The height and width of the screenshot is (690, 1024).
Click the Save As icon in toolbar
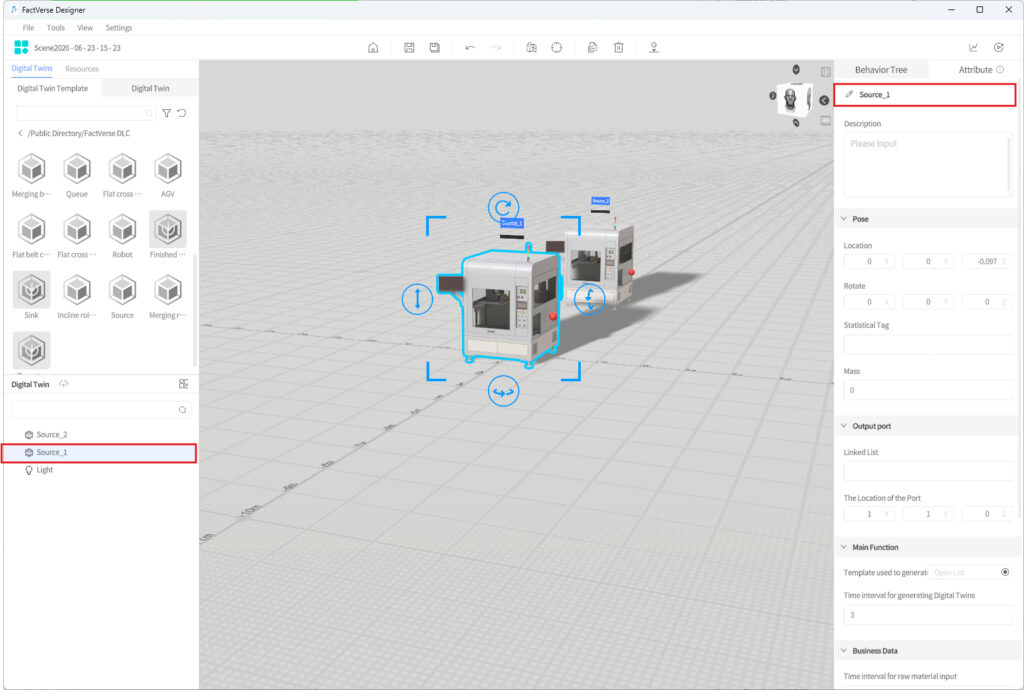[434, 48]
